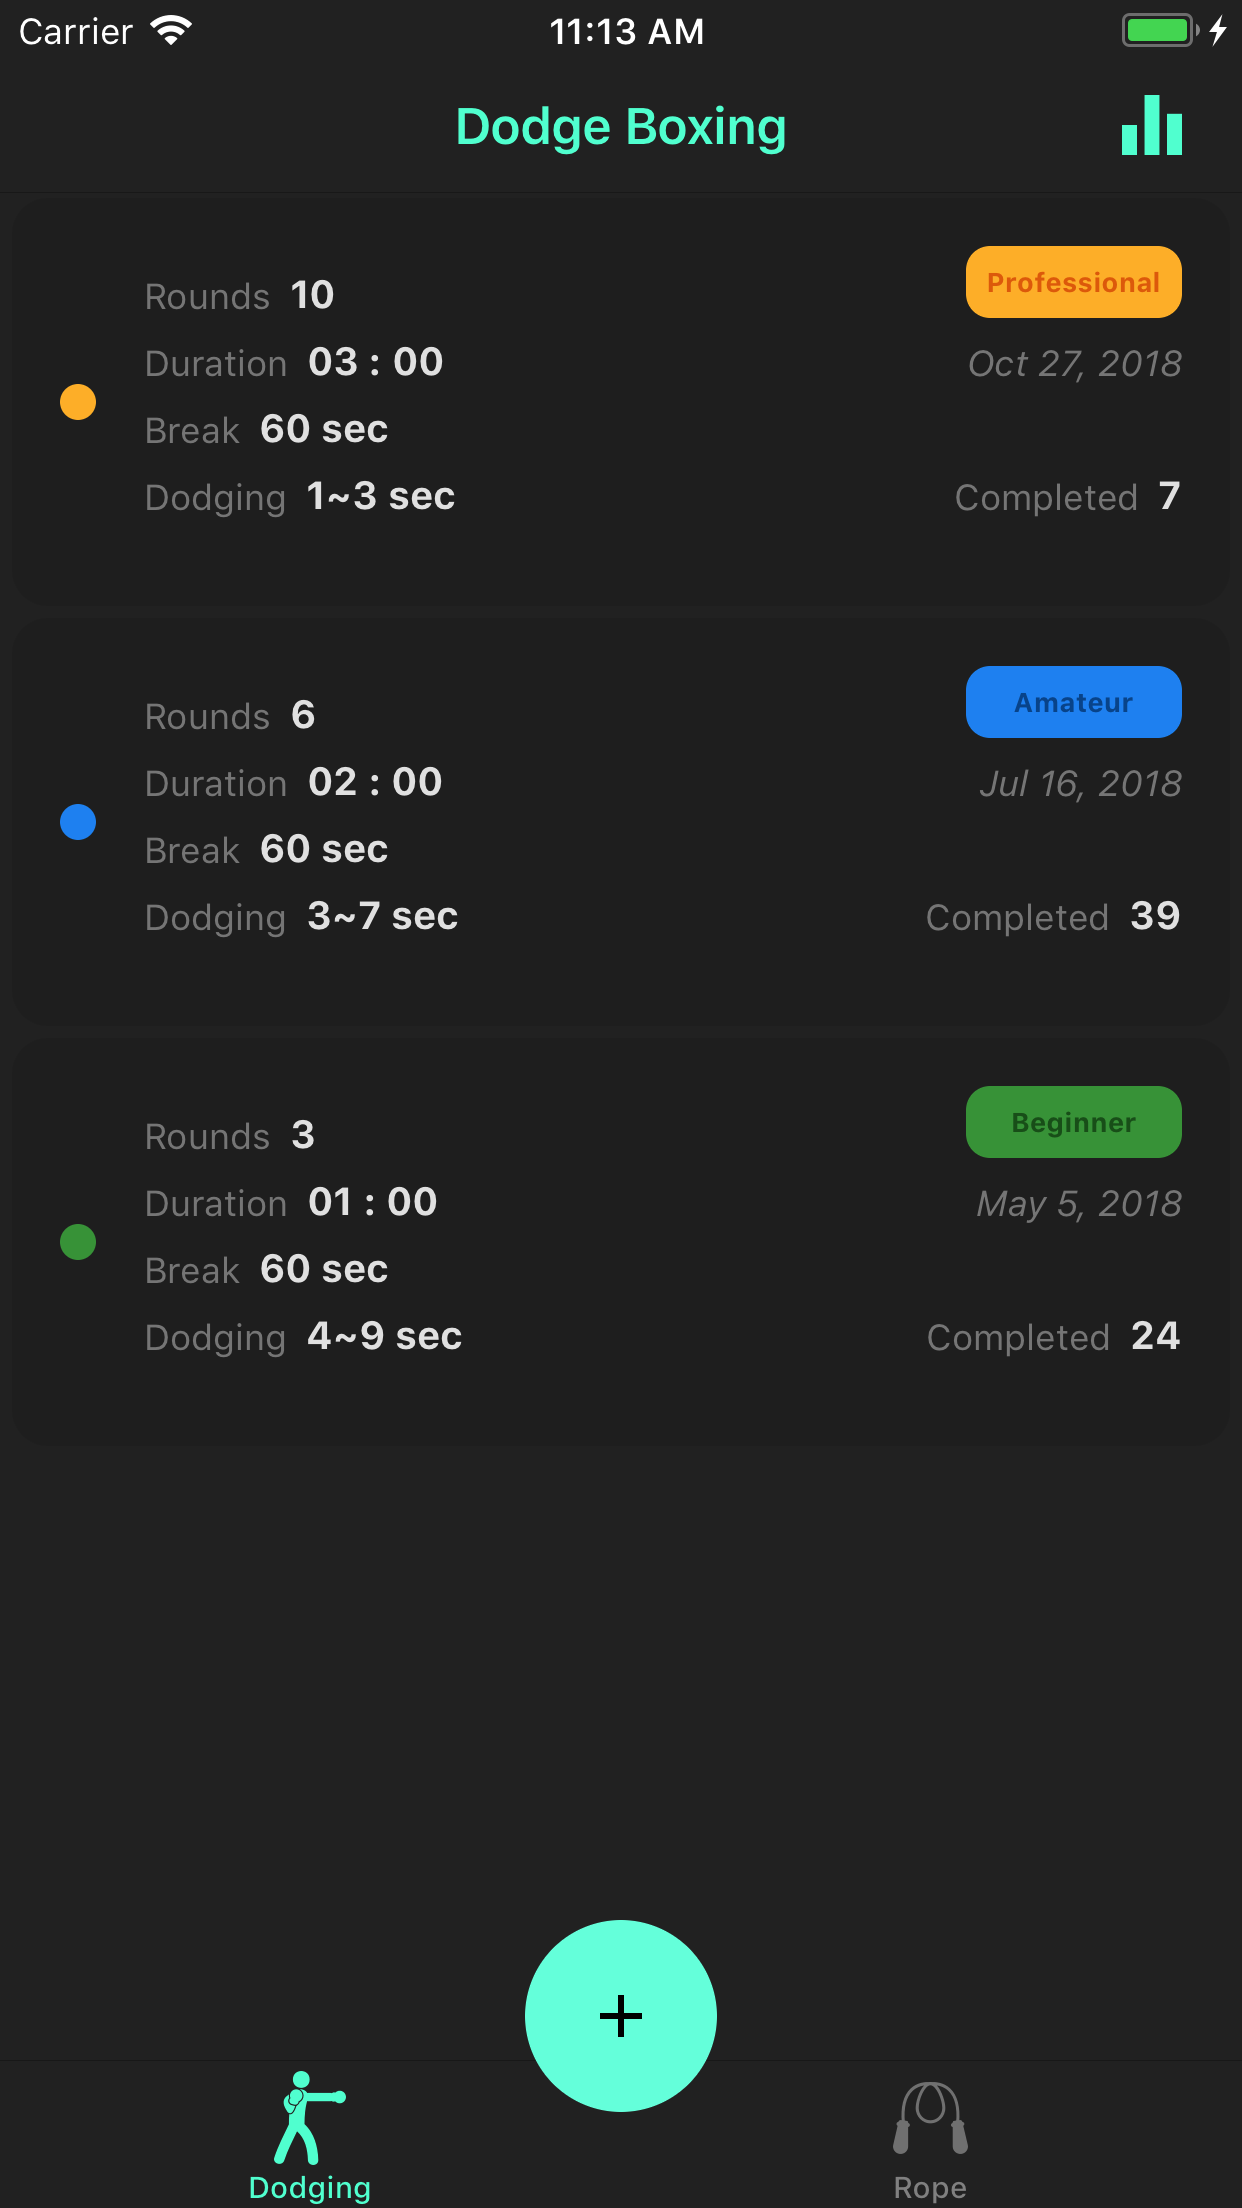1242x2208 pixels.
Task: Tap the Beginner difficulty badge
Action: pos(1073,1121)
